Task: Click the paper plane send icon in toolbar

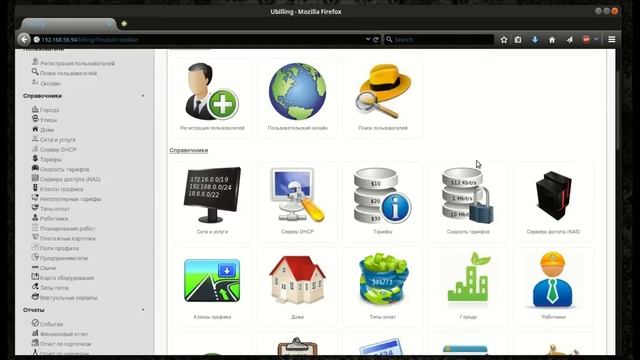Action: click(x=569, y=40)
